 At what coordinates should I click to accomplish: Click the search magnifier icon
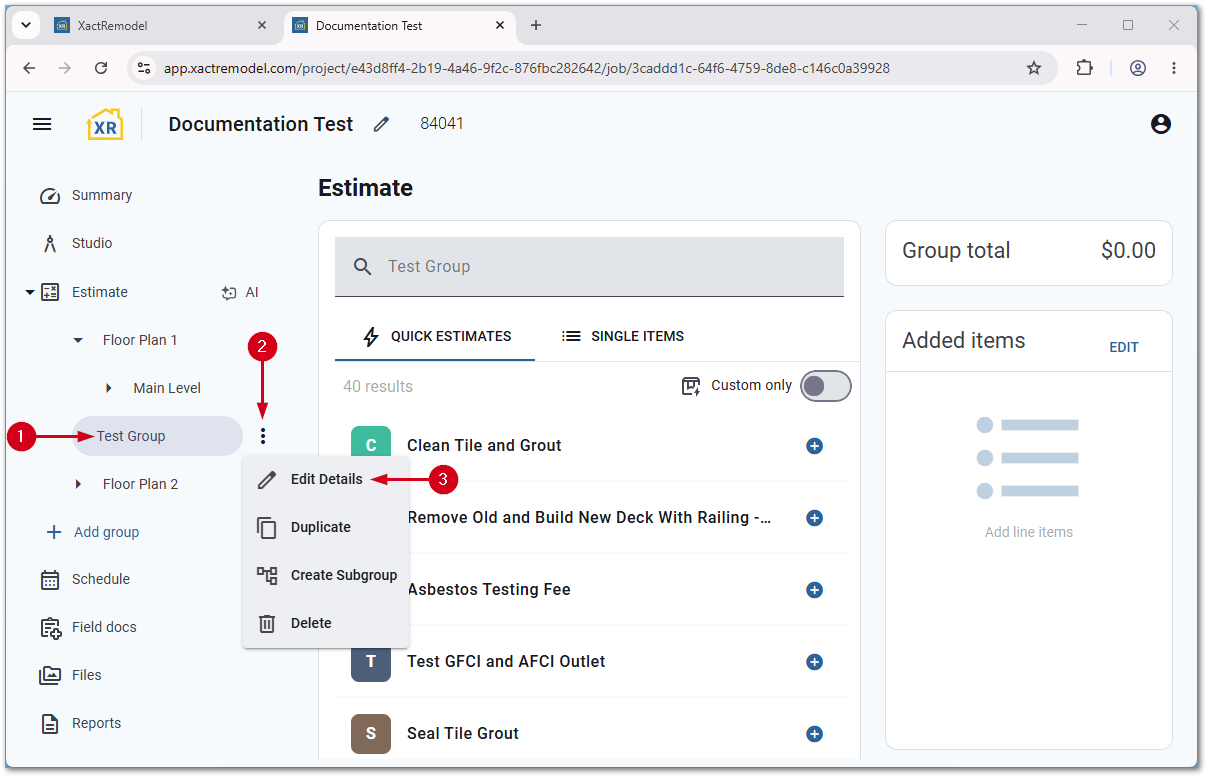[x=363, y=266]
